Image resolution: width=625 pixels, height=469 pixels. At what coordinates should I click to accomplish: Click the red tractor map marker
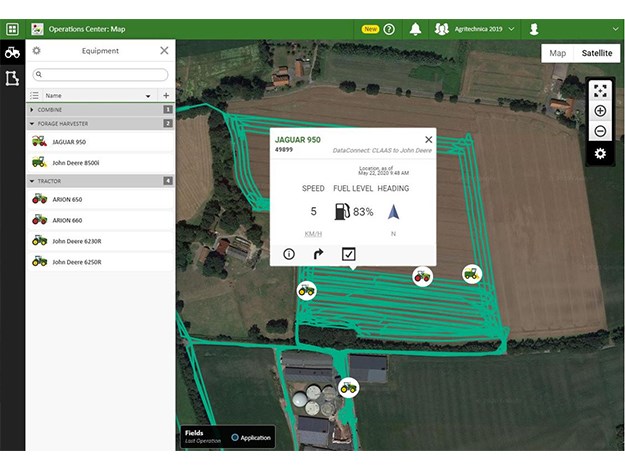423,276
